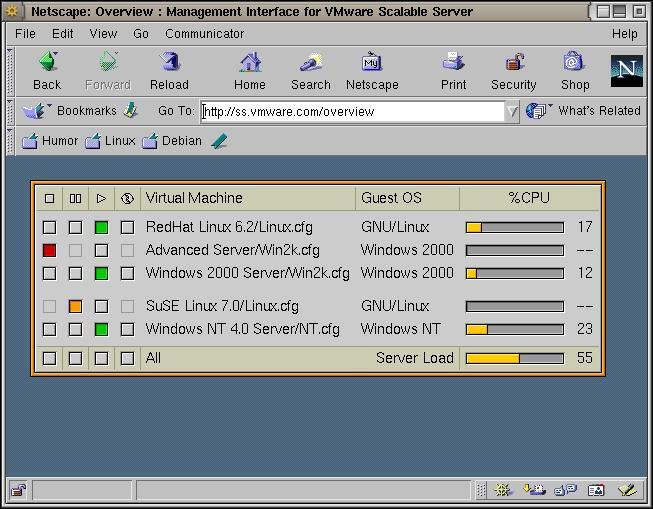Click RedHat Linux CPU usage bar
Screen dimensions: 653x509
(515, 227)
